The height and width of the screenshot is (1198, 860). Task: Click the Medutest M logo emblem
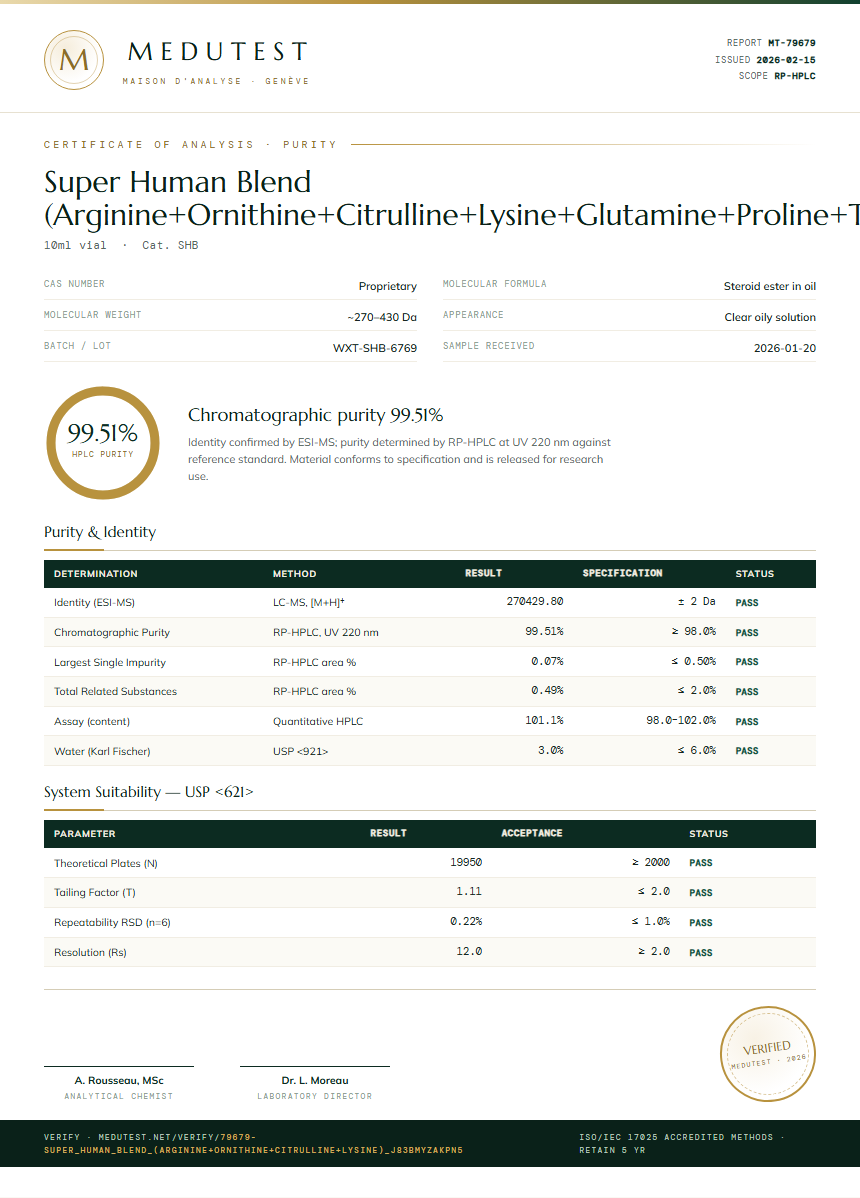click(x=74, y=60)
